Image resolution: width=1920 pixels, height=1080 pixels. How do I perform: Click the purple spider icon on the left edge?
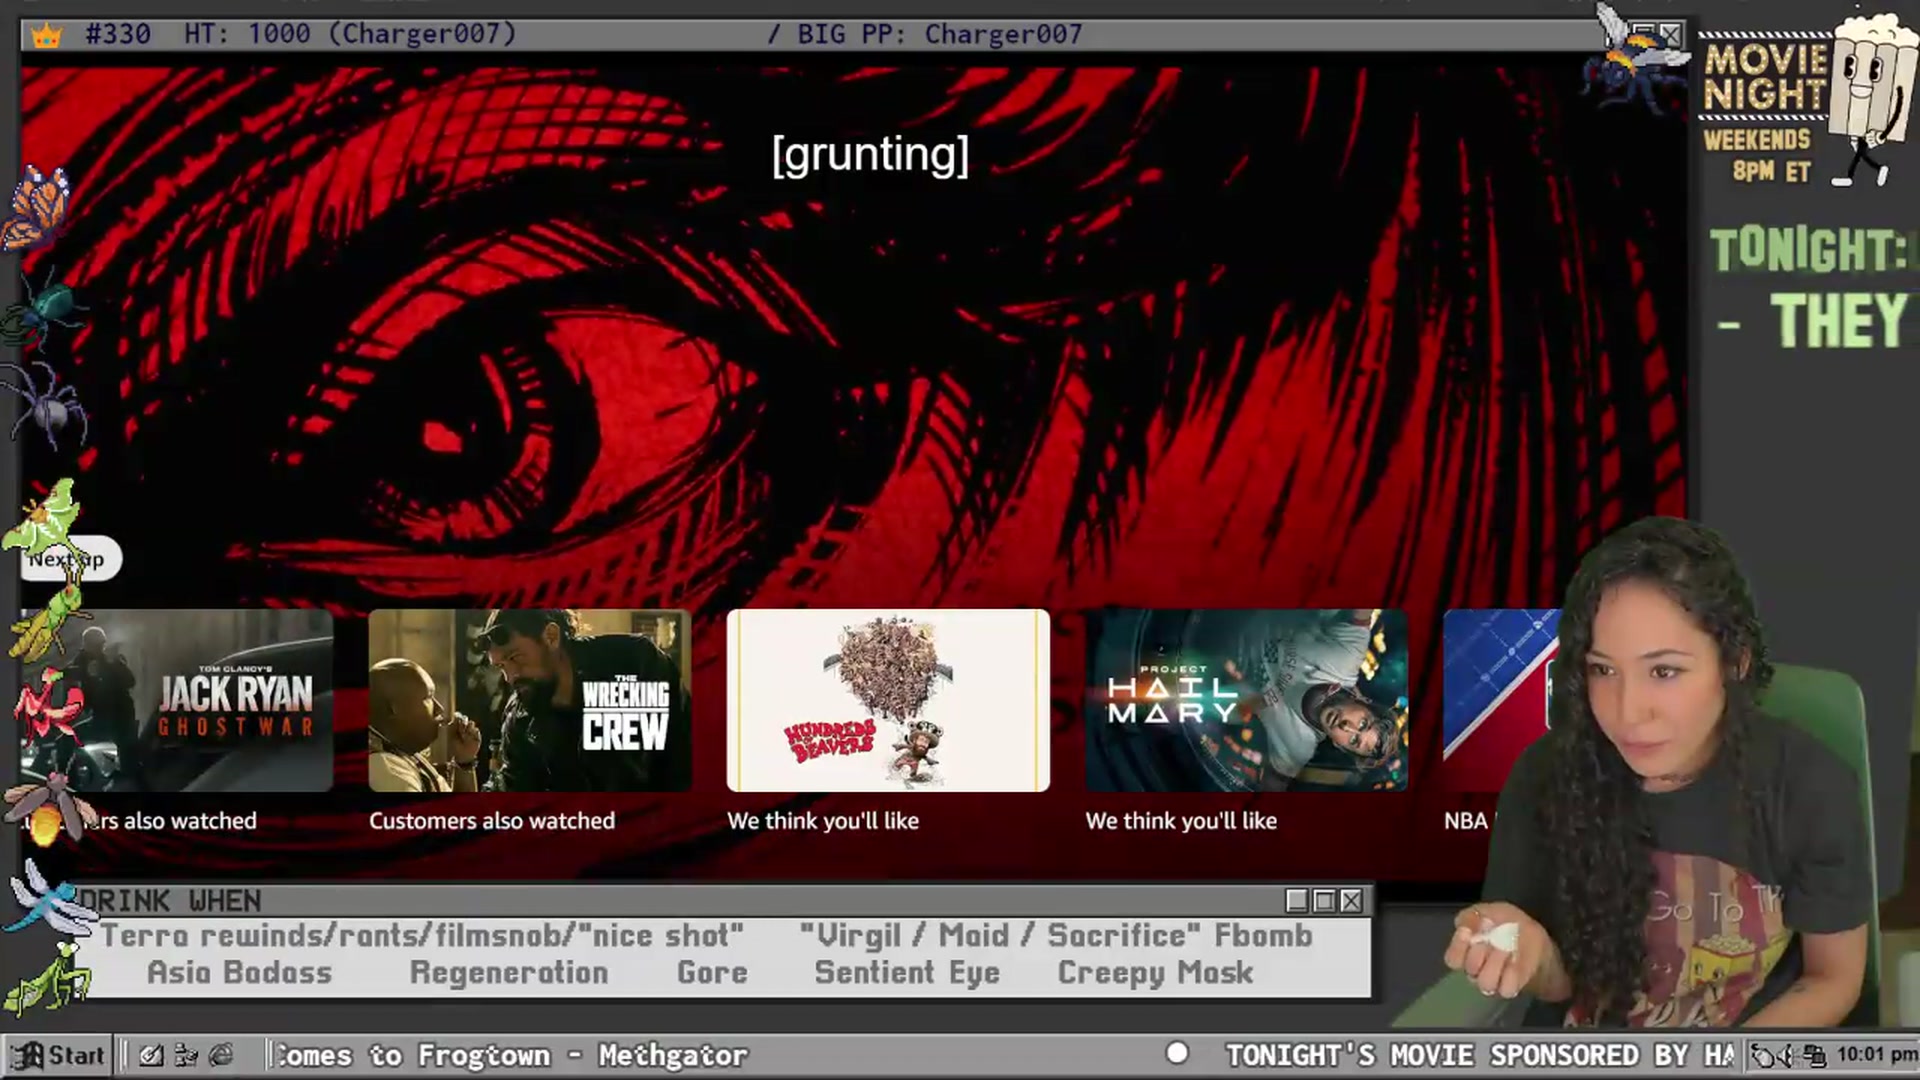[46, 405]
